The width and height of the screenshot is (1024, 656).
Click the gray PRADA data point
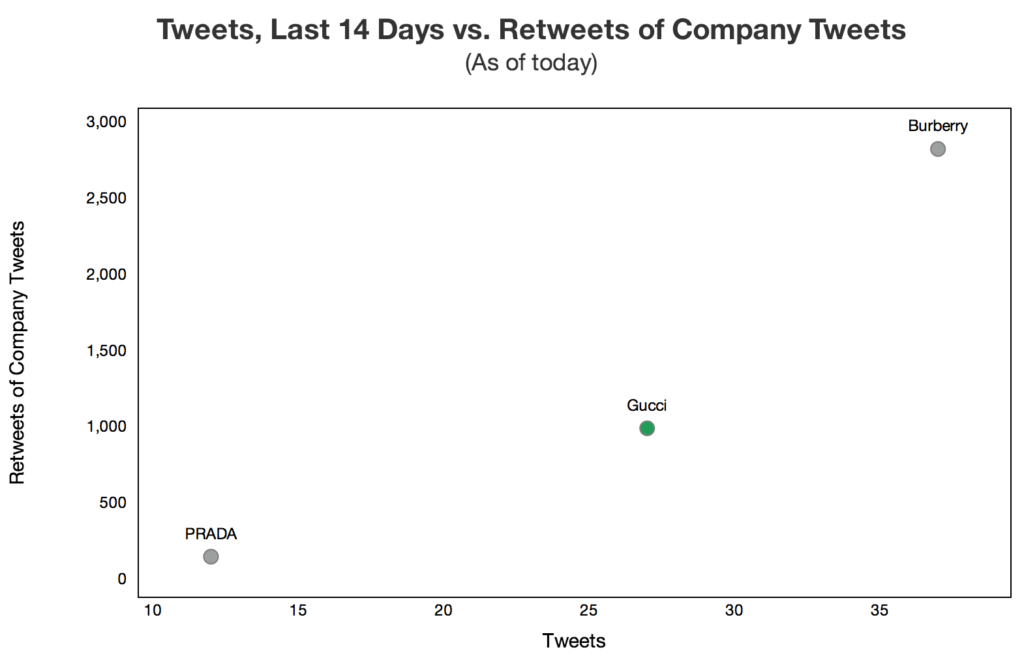211,556
